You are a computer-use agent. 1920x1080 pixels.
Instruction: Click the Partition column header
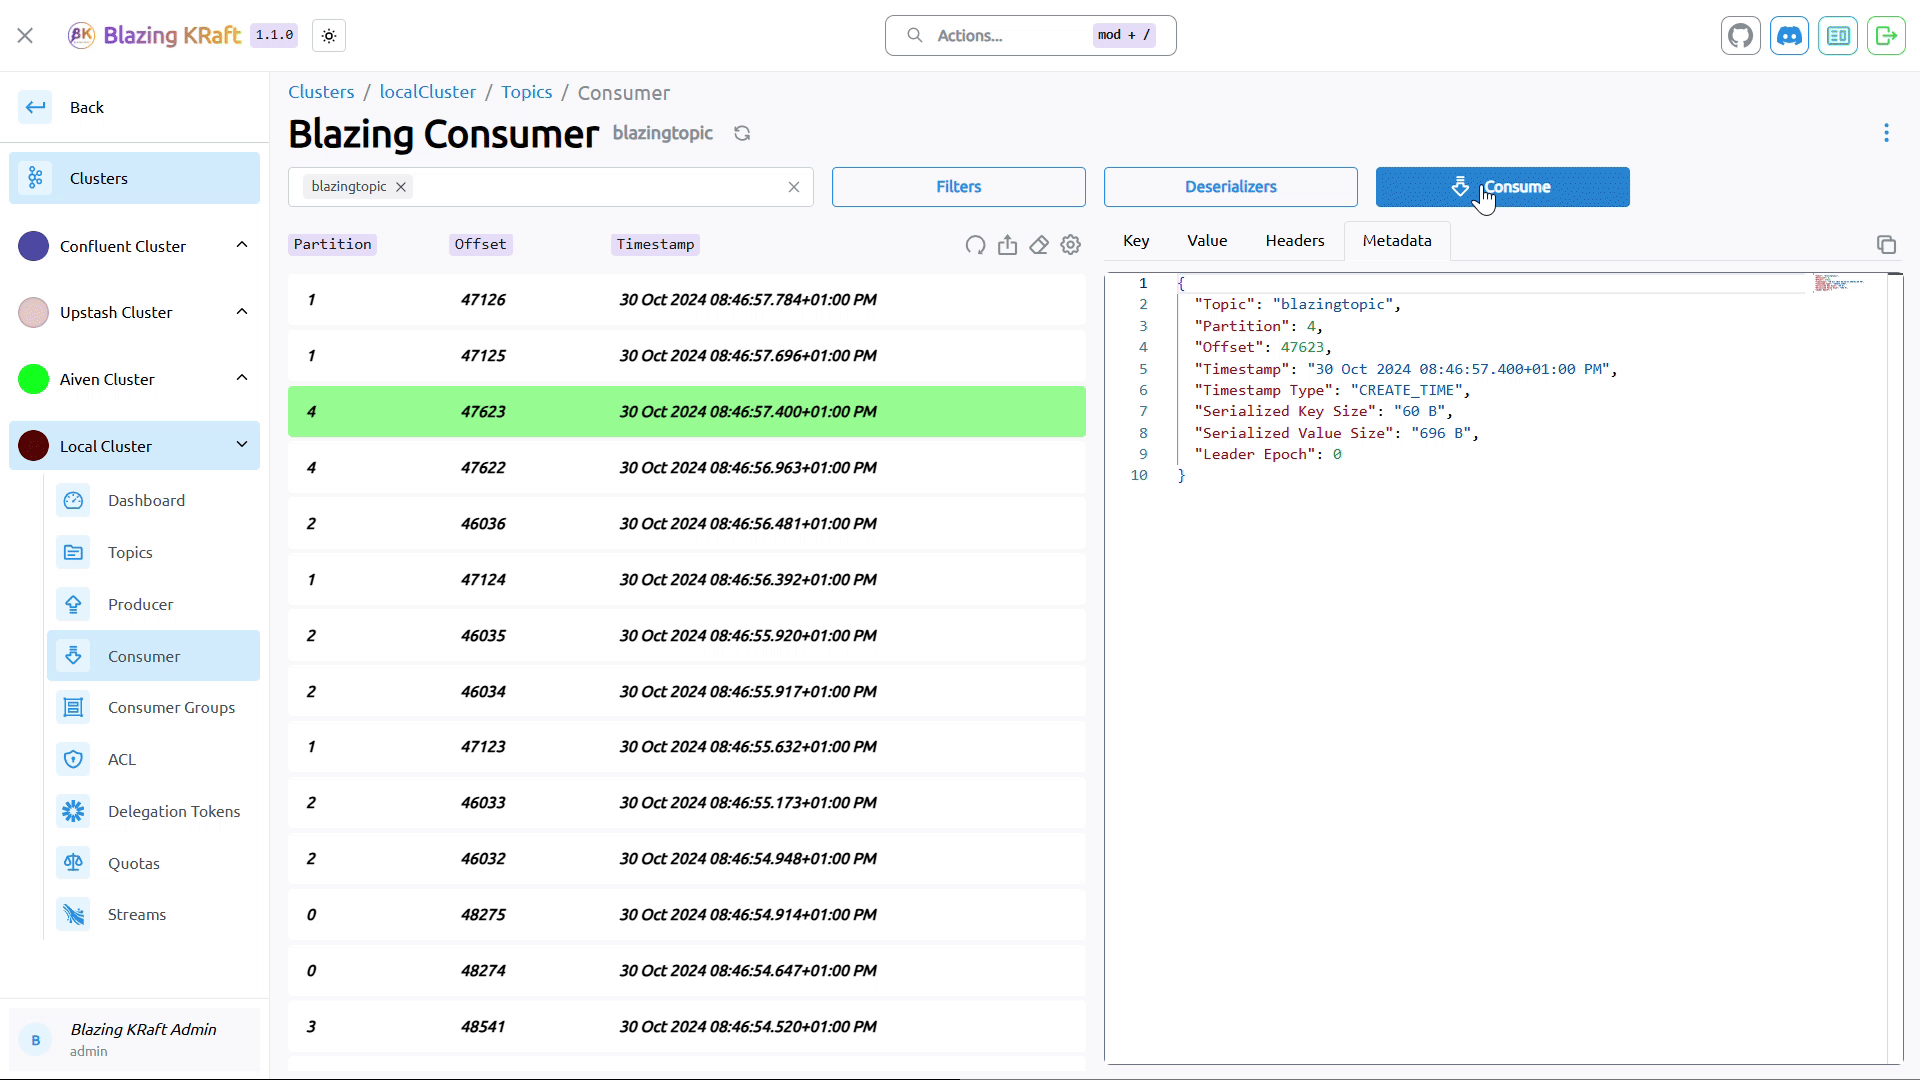[332, 244]
